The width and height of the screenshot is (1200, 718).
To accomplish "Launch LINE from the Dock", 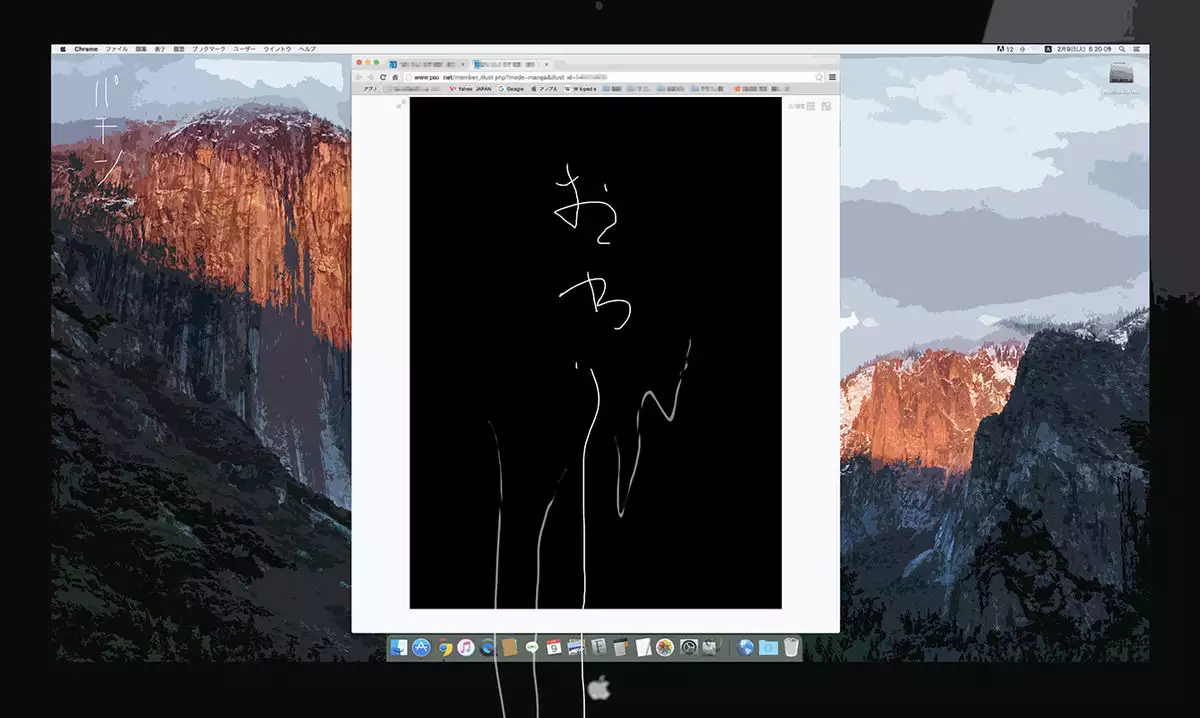I will tap(533, 647).
